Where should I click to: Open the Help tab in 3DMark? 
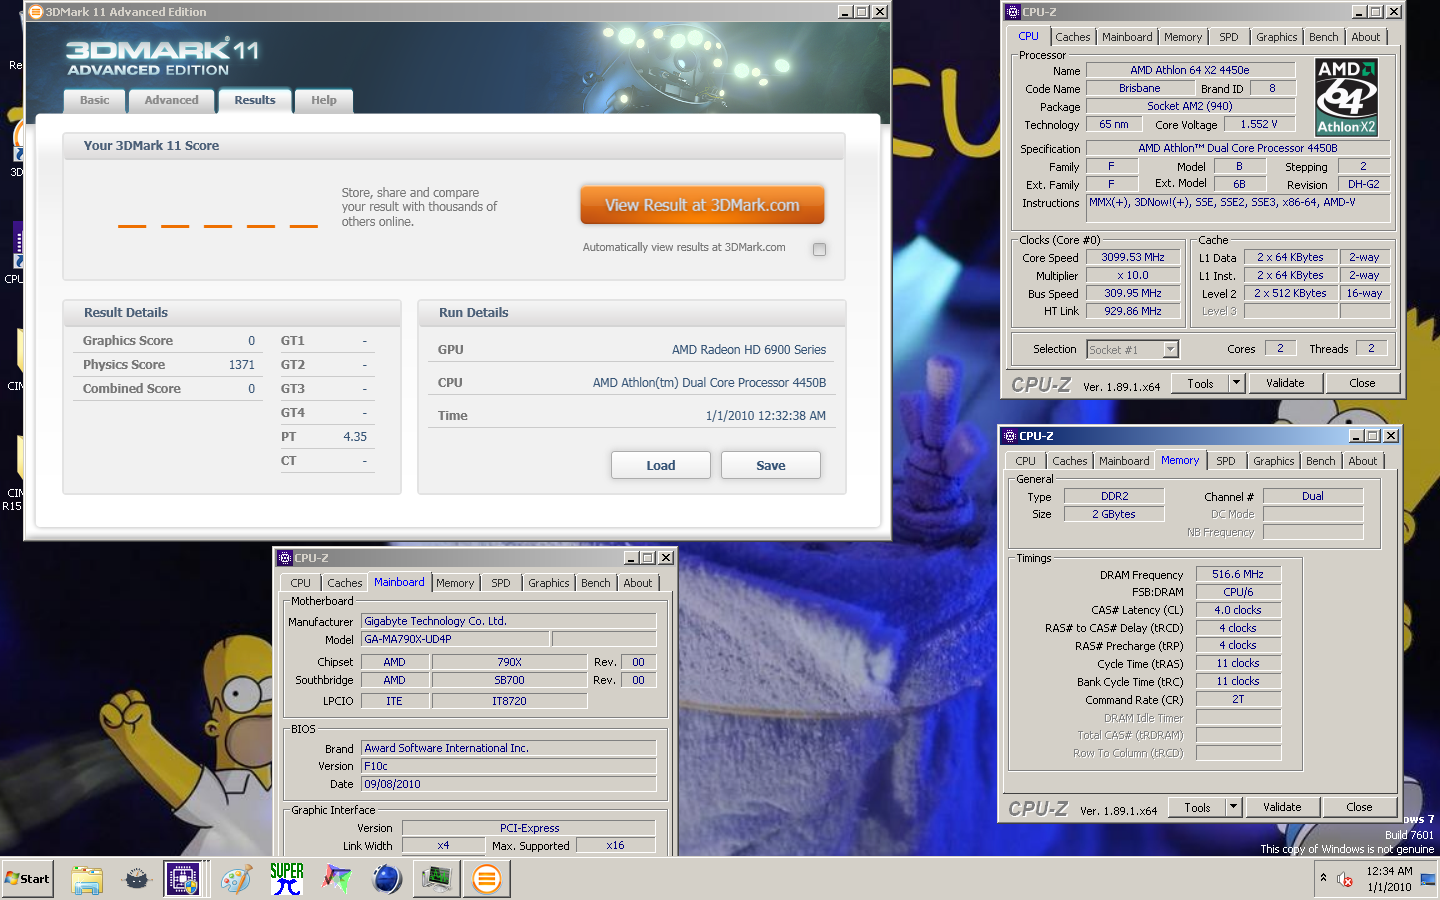point(324,100)
